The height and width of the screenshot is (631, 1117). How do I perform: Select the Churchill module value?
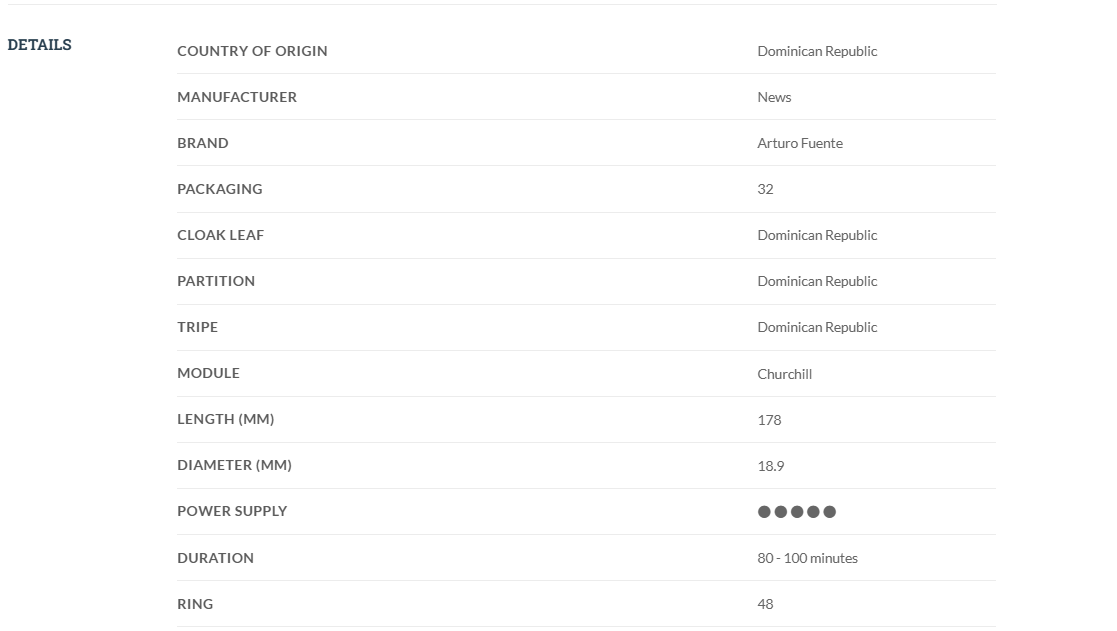click(784, 374)
